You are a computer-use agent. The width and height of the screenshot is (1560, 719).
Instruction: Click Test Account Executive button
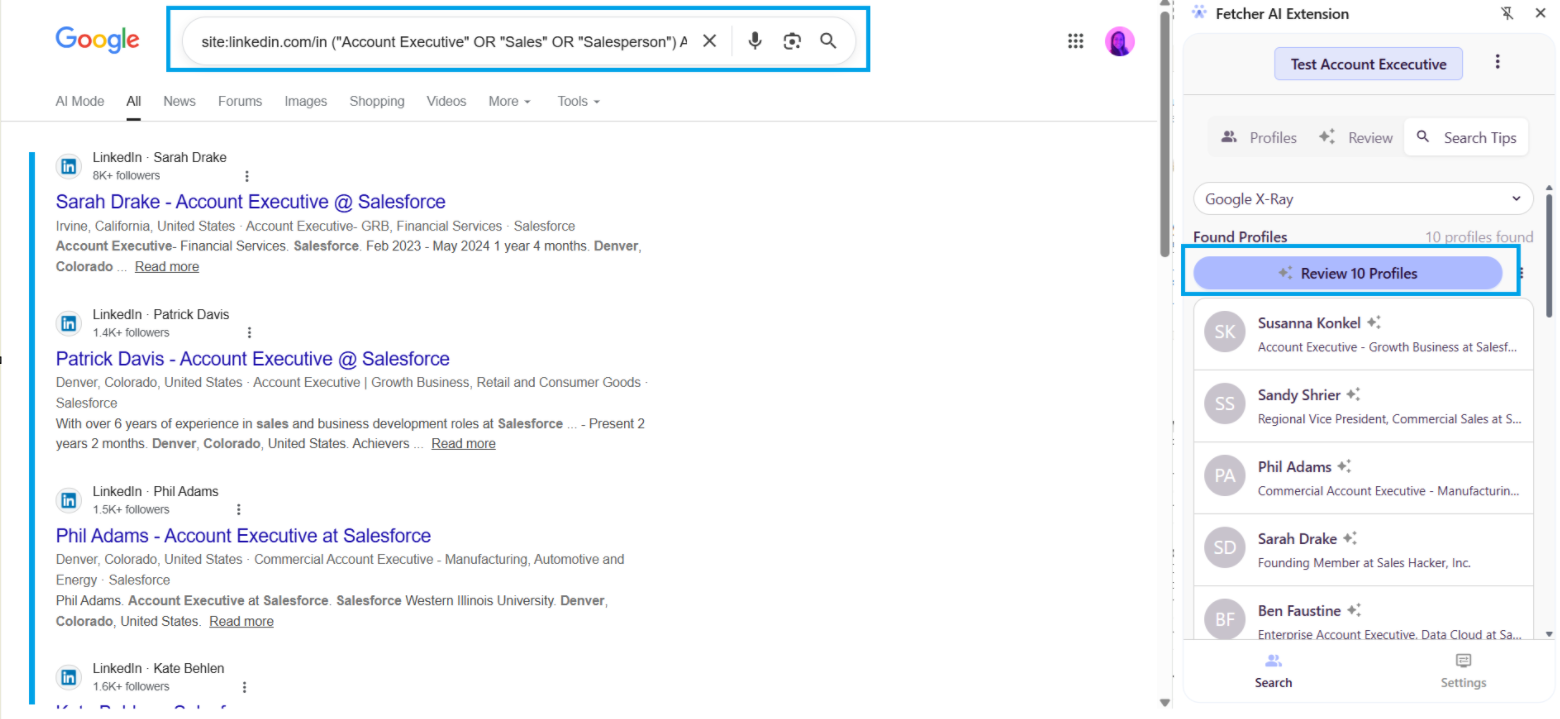[1368, 64]
